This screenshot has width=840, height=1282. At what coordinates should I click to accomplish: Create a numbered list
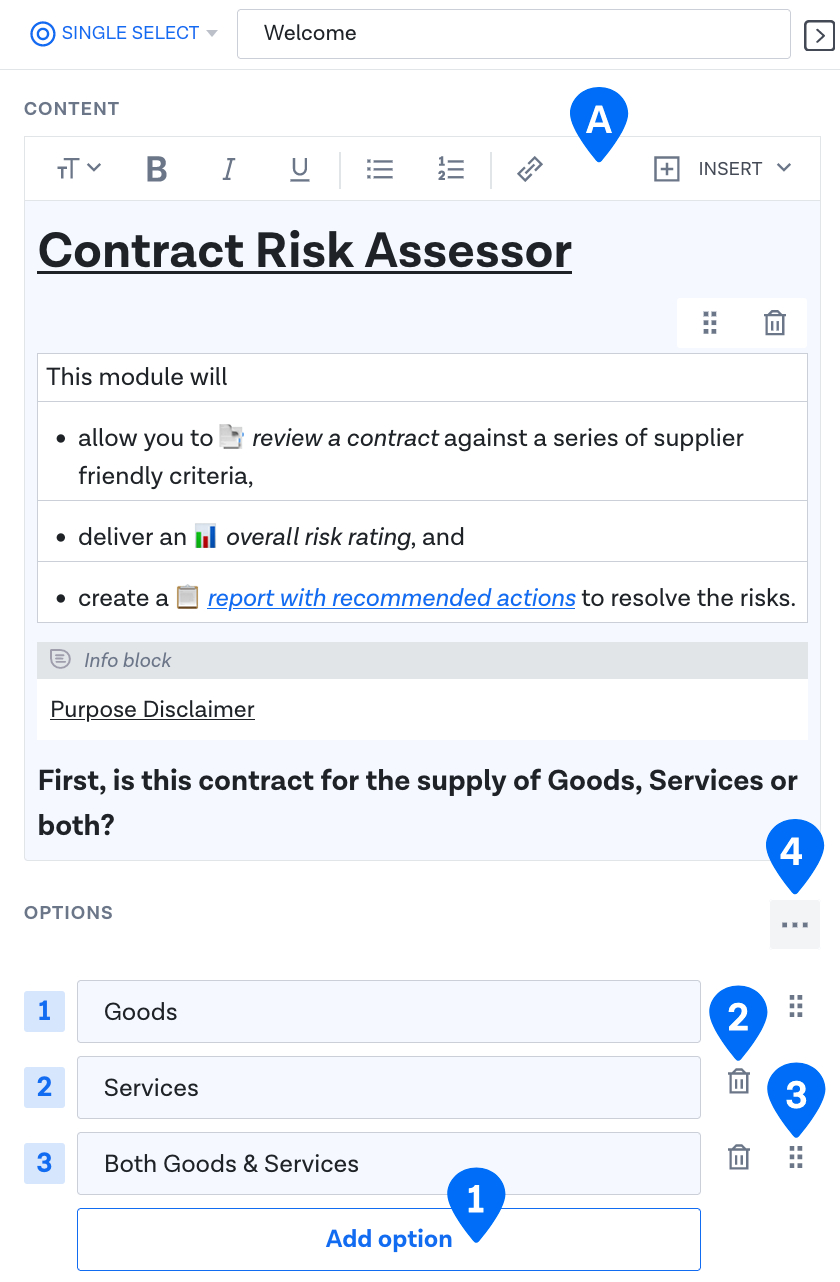tap(451, 169)
